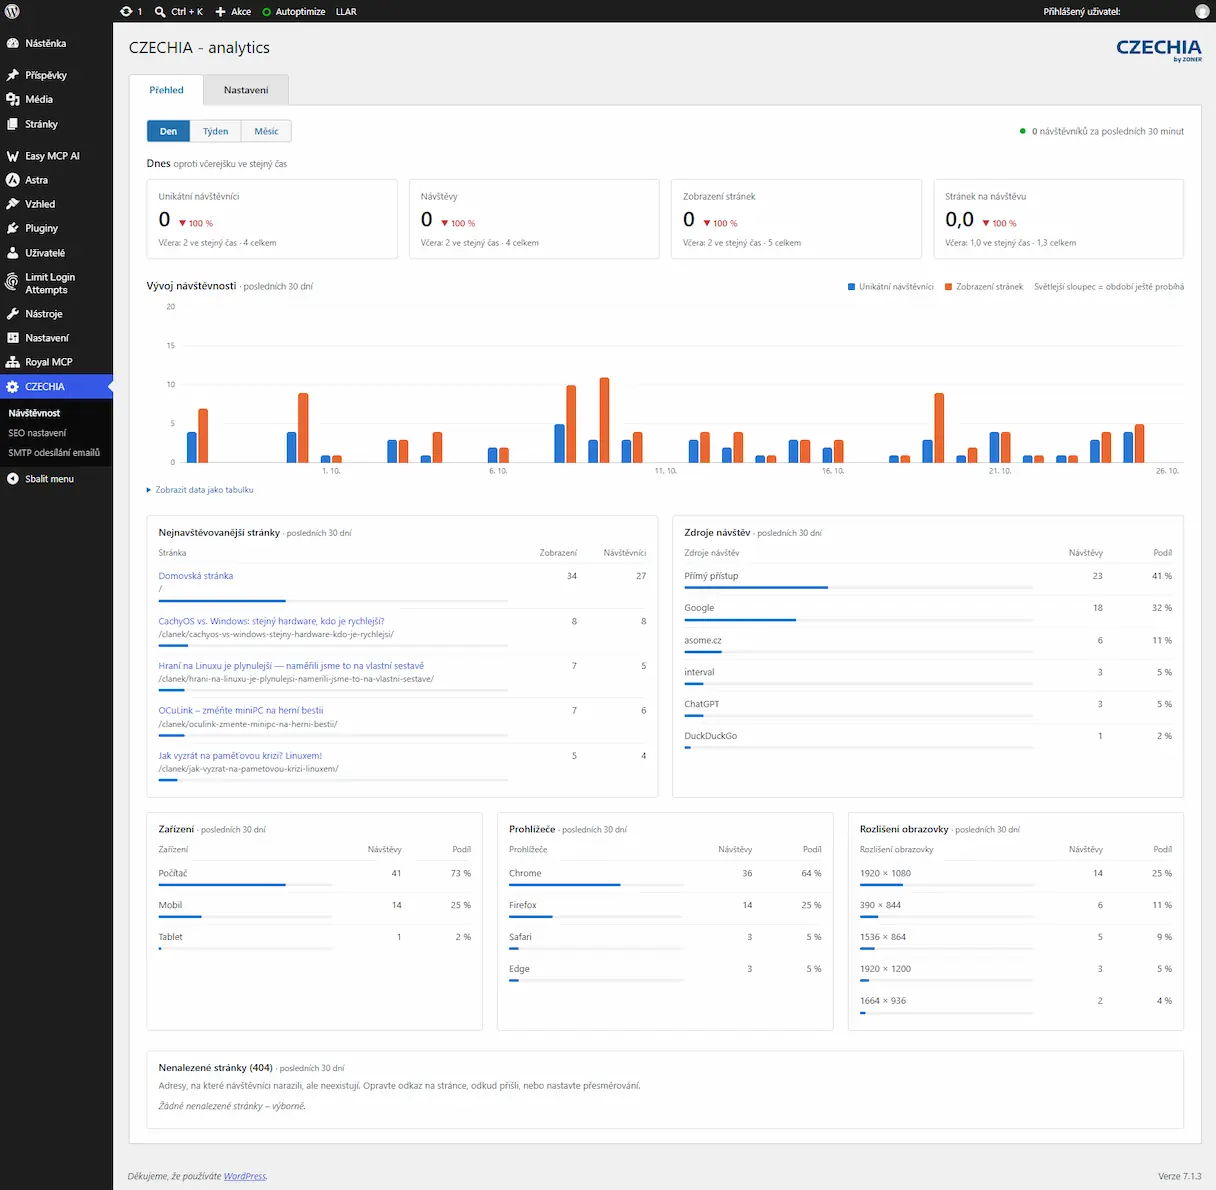The height and width of the screenshot is (1190, 1216).
Task: Open Příspěvky via its pin icon
Action: pos(13,75)
